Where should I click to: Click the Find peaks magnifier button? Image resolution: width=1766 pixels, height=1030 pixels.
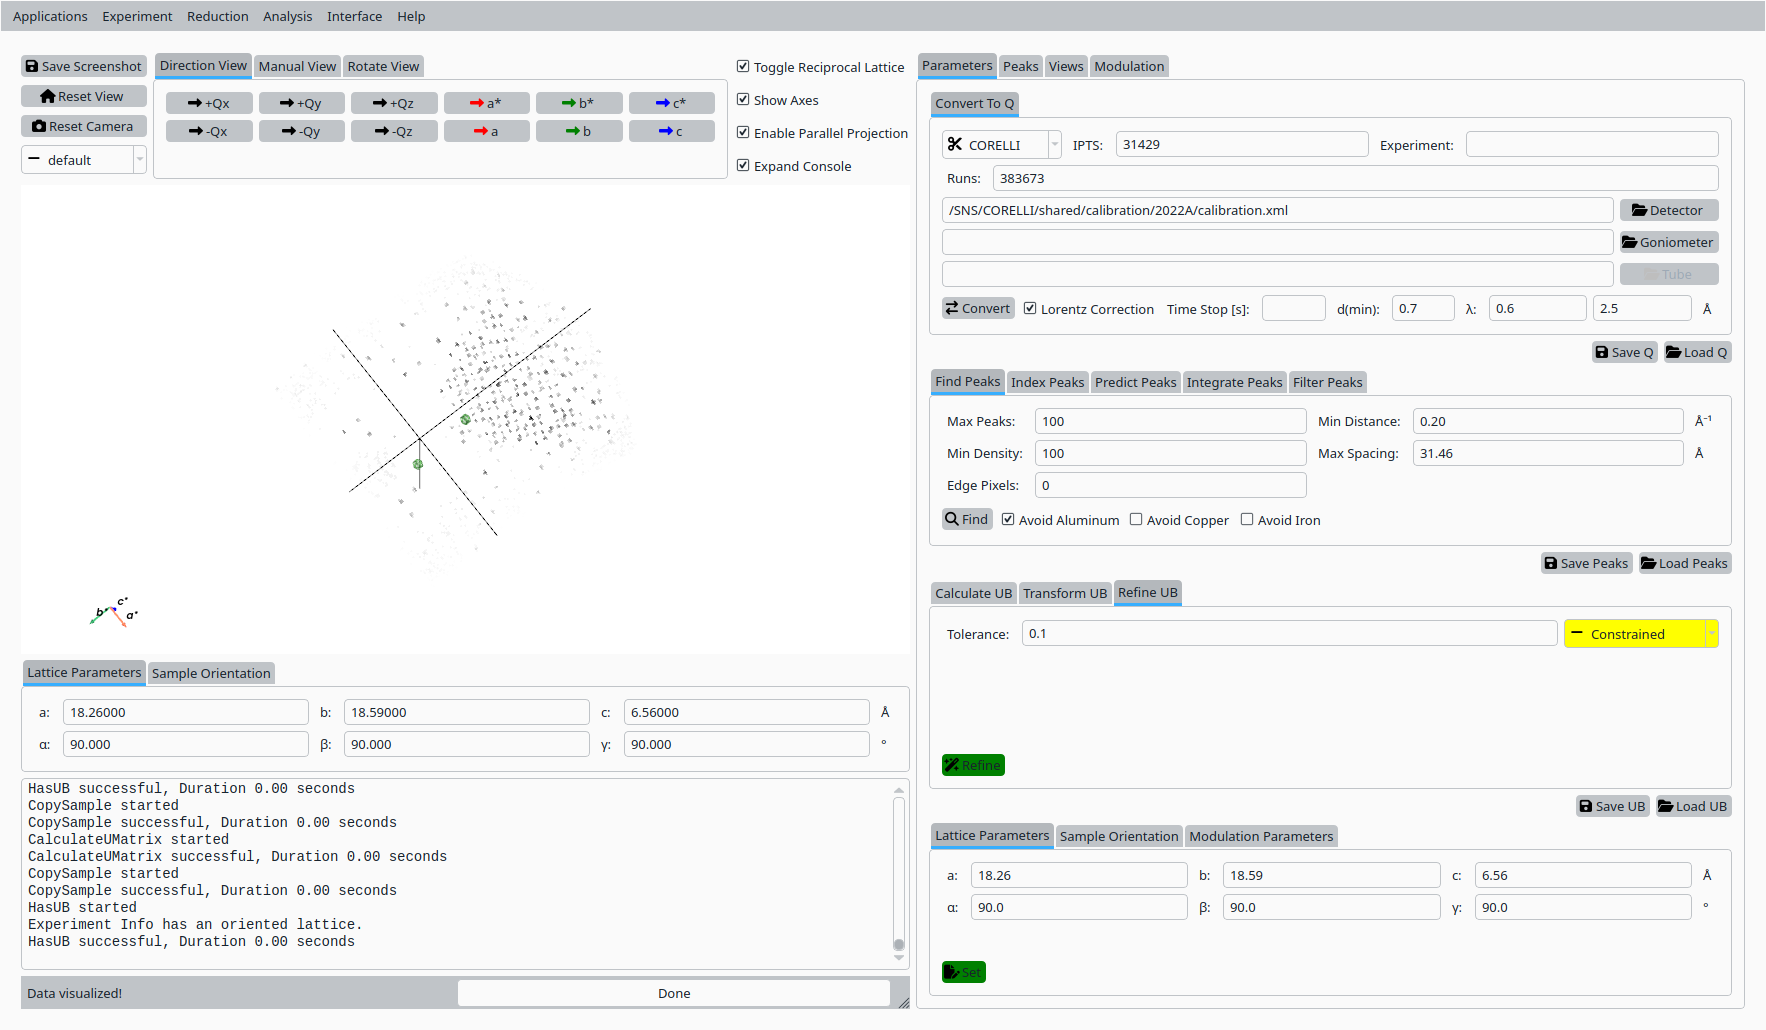click(967, 519)
